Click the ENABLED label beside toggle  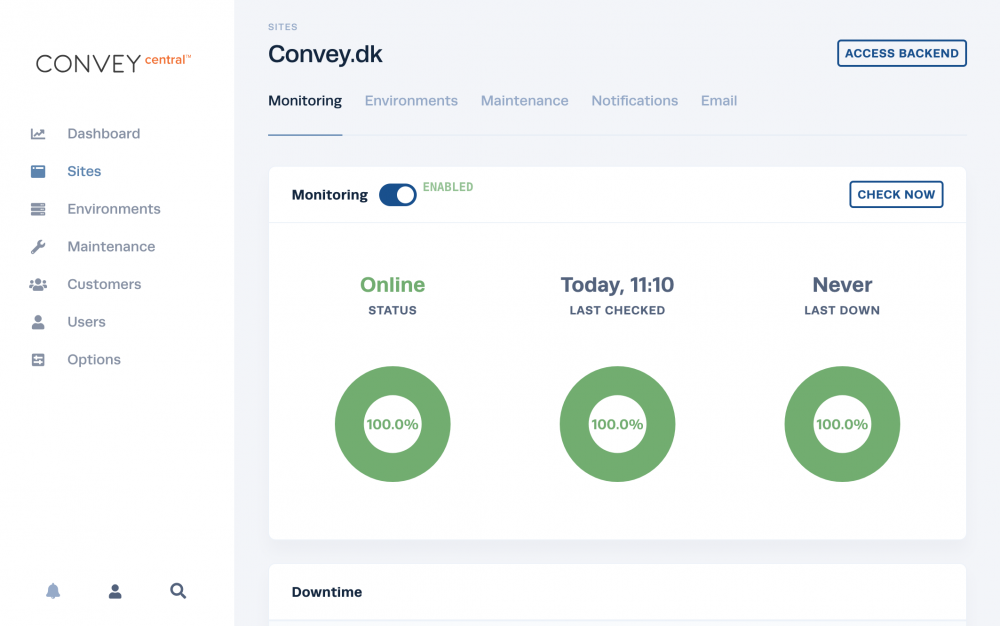click(x=448, y=187)
